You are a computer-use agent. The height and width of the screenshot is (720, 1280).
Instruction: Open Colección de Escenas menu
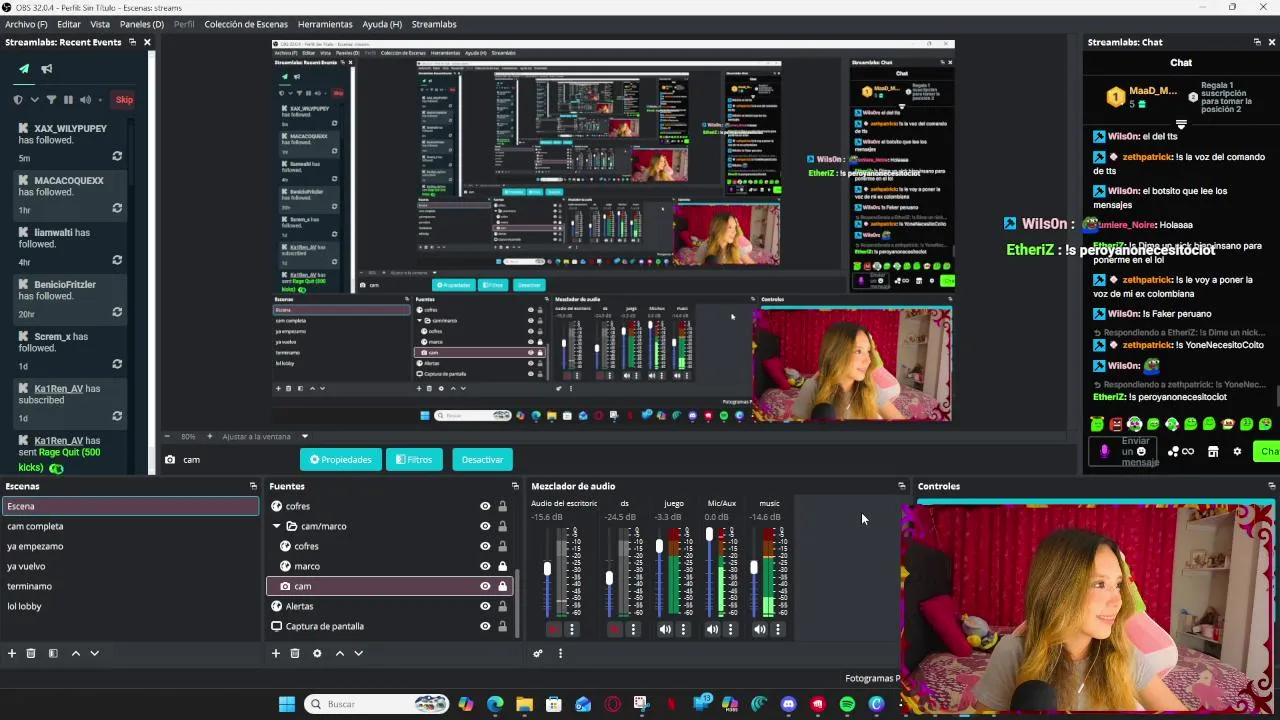tap(246, 24)
